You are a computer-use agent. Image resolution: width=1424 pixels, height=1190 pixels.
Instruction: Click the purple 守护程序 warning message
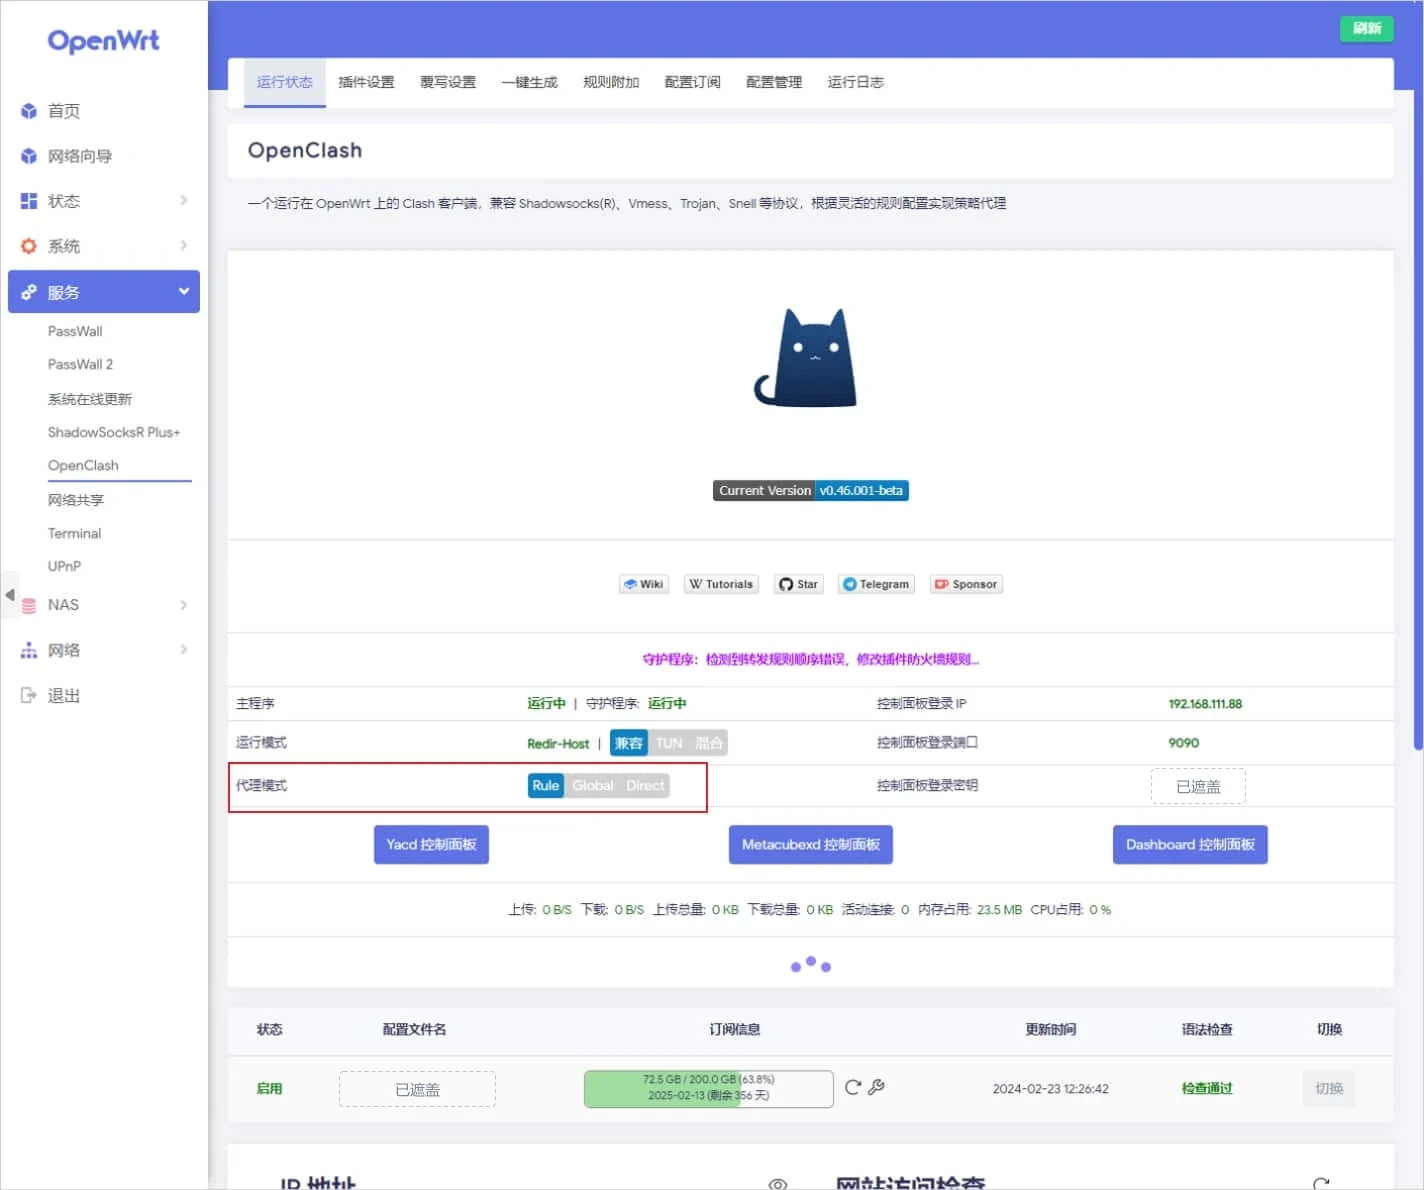click(x=811, y=660)
